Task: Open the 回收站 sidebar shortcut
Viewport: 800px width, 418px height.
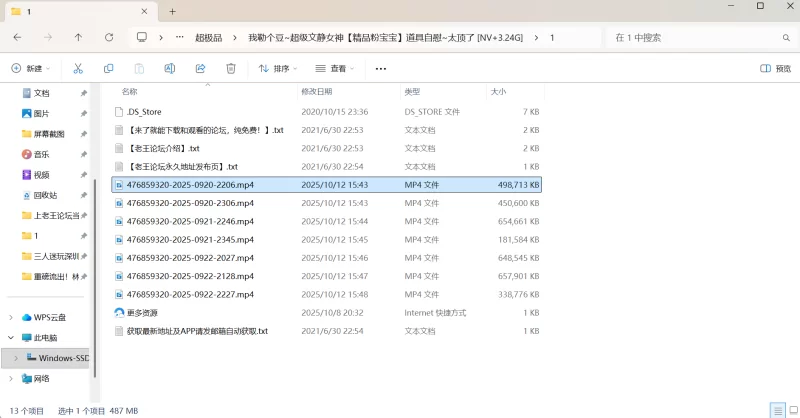Action: [x=45, y=195]
